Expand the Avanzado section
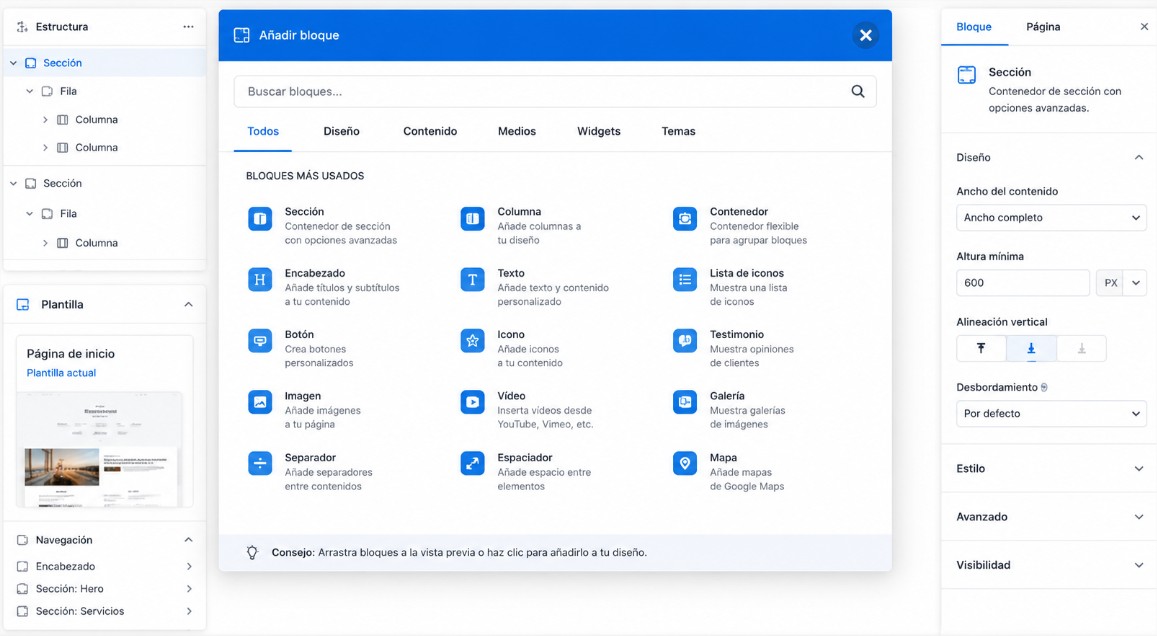The height and width of the screenshot is (636, 1157). [x=1139, y=516]
